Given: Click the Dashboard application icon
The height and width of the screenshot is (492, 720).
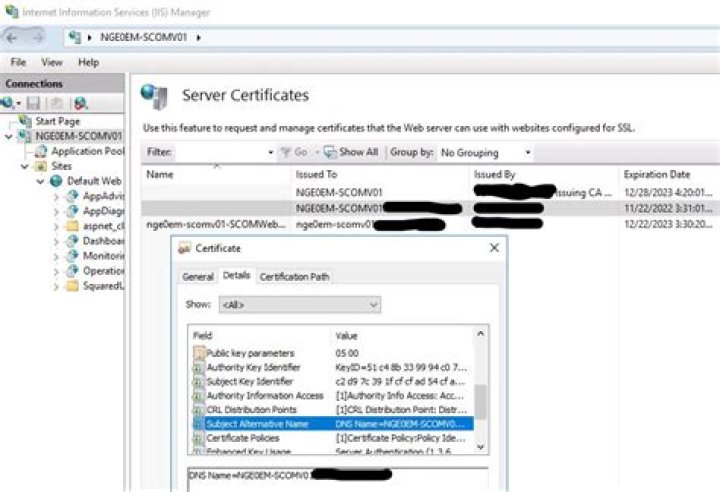Looking at the screenshot, I should 72,241.
